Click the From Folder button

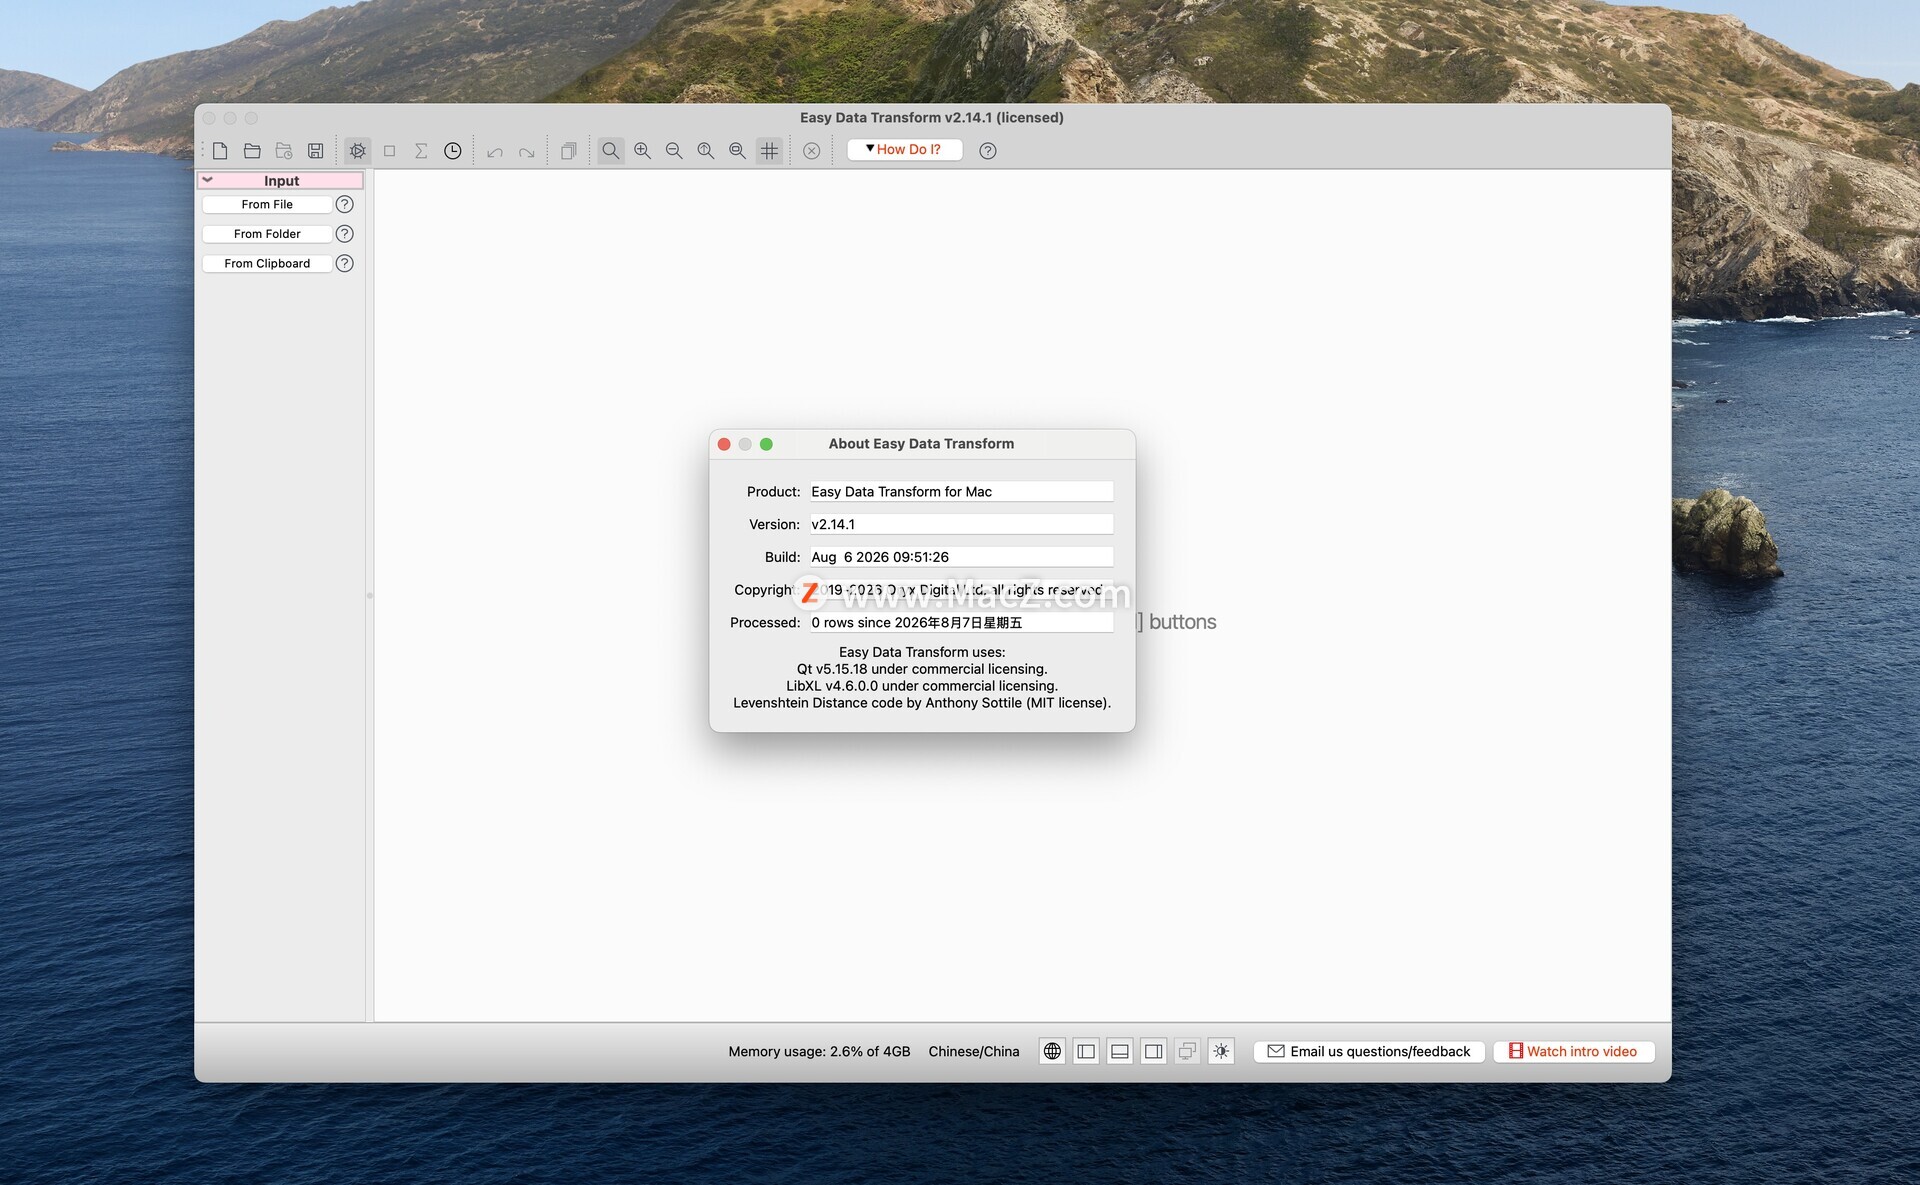click(267, 234)
